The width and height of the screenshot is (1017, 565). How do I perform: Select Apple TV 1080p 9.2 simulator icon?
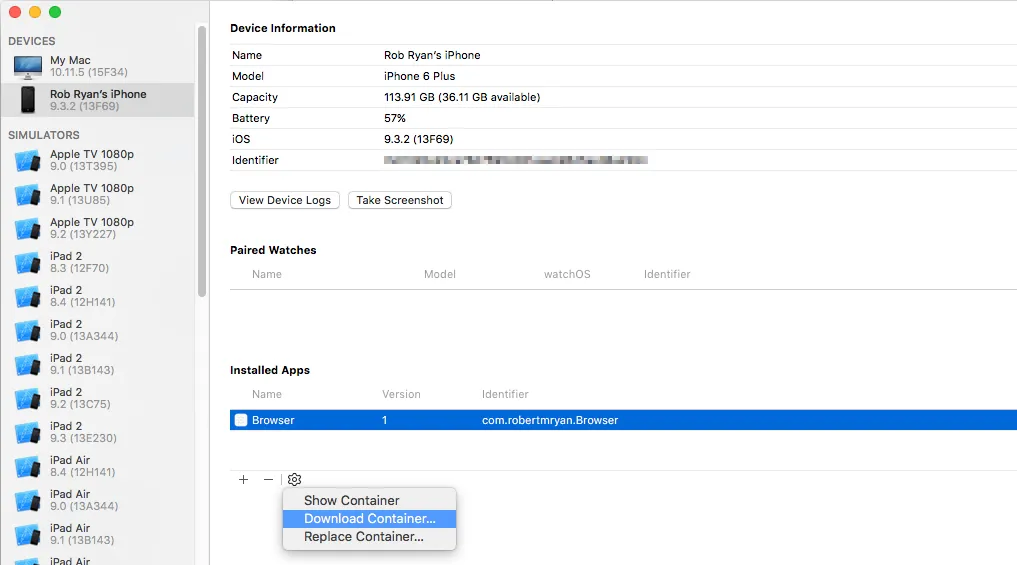tap(28, 228)
